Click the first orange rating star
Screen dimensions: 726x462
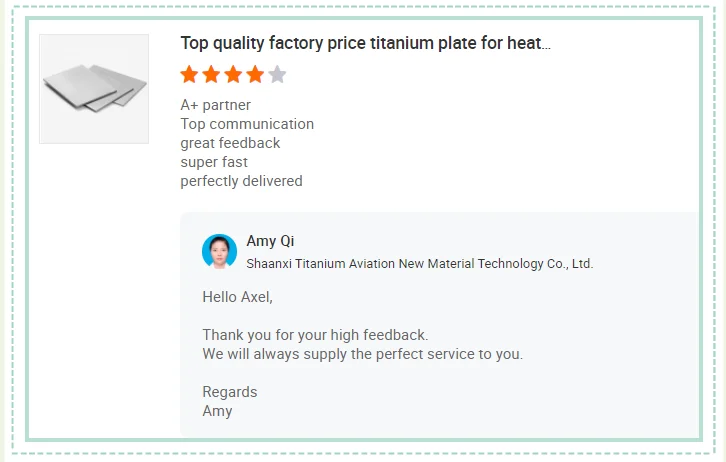tap(189, 74)
